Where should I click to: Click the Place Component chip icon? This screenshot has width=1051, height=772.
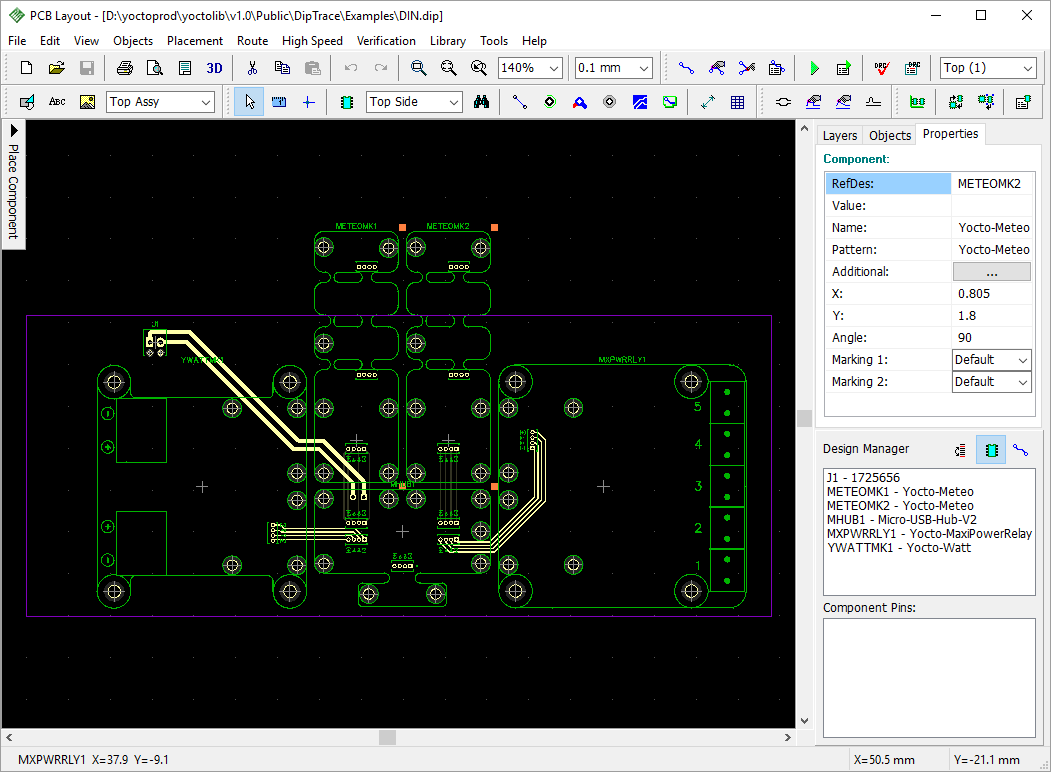(x=347, y=102)
